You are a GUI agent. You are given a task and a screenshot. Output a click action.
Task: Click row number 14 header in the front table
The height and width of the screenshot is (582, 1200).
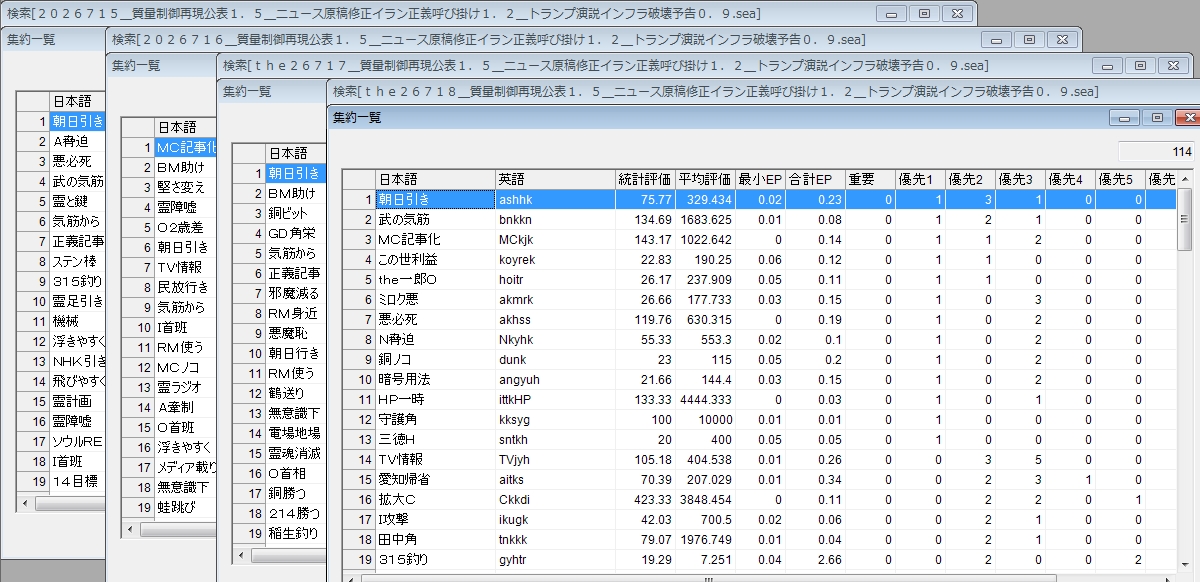click(359, 459)
